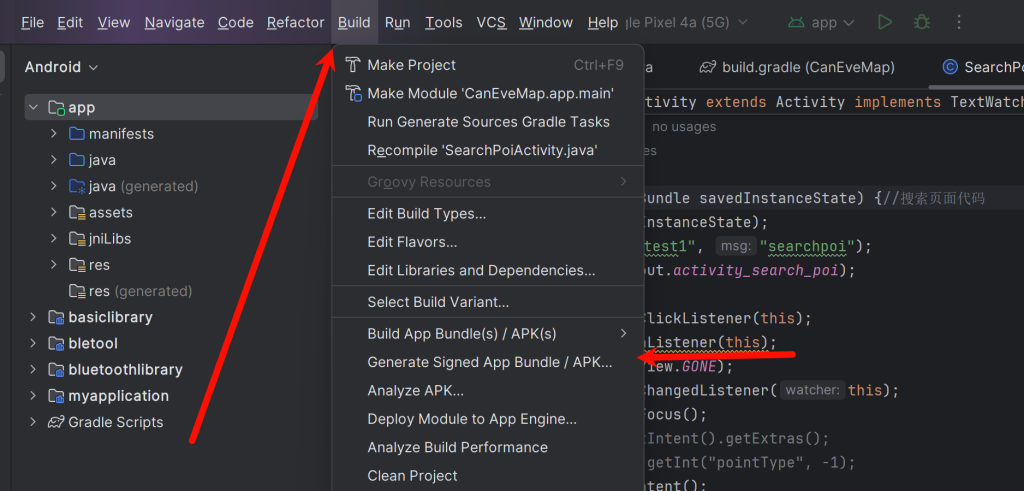The height and width of the screenshot is (491, 1024).
Task: Open the Android project view dropdown
Action: tap(62, 67)
